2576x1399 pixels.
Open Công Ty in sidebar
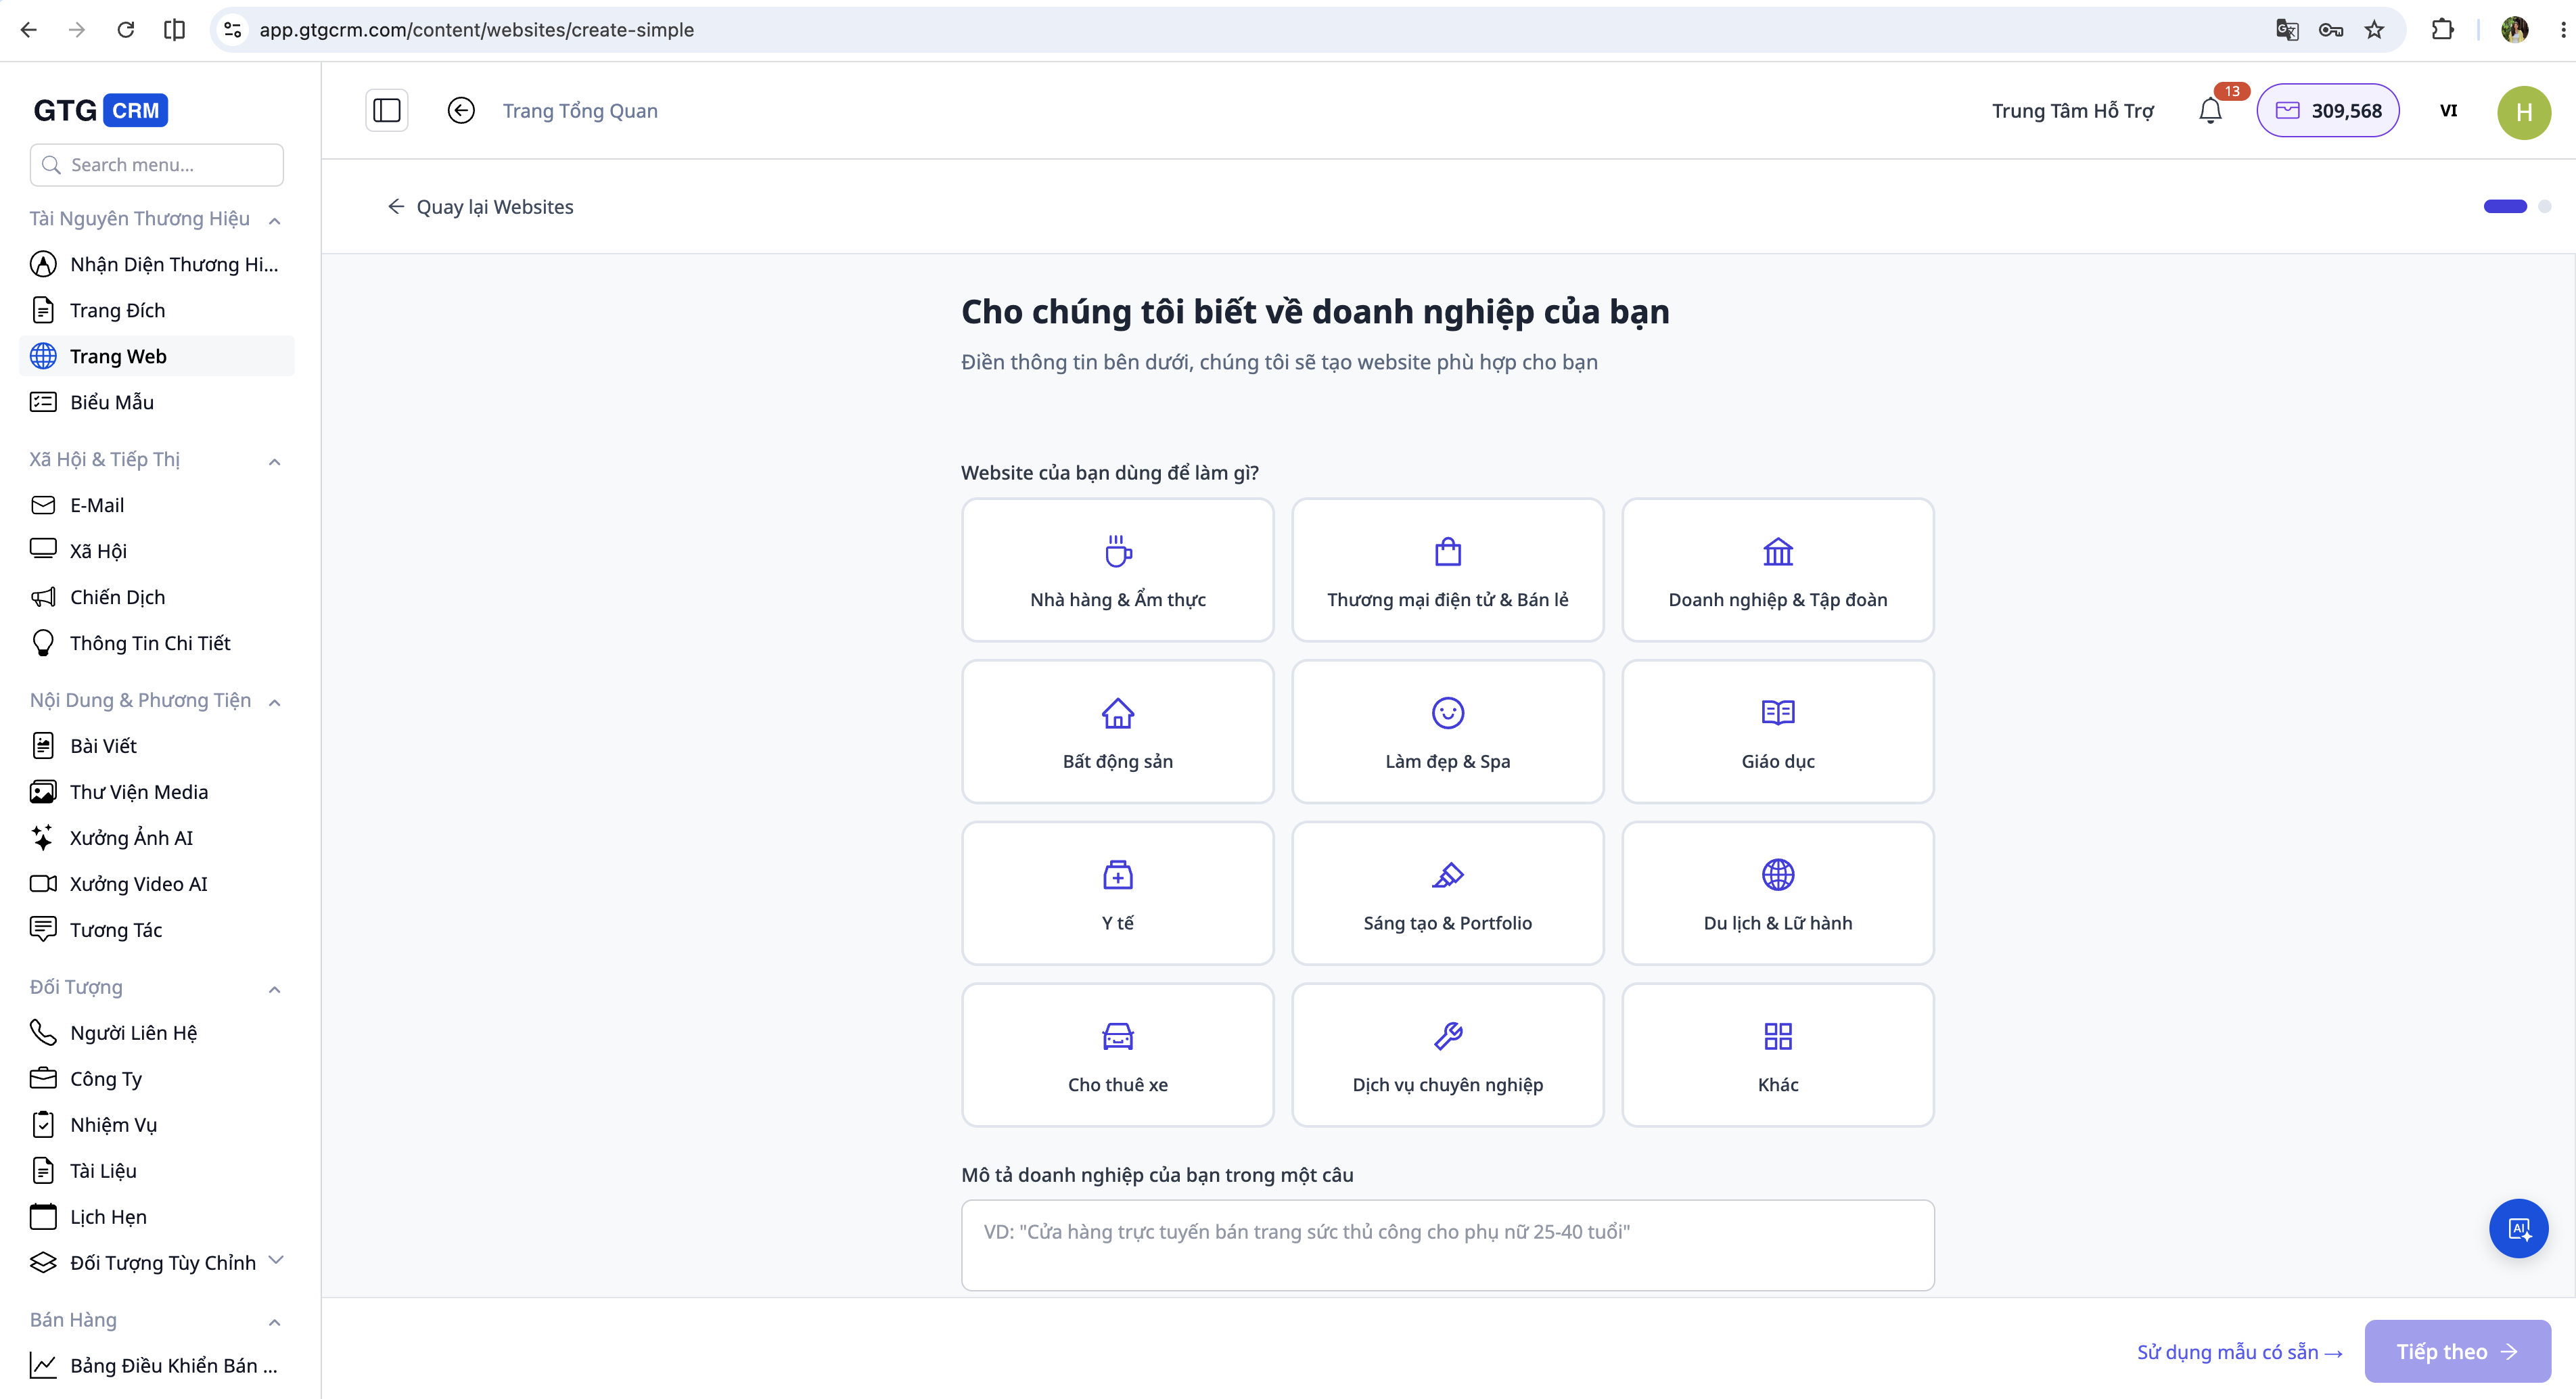coord(157,1079)
